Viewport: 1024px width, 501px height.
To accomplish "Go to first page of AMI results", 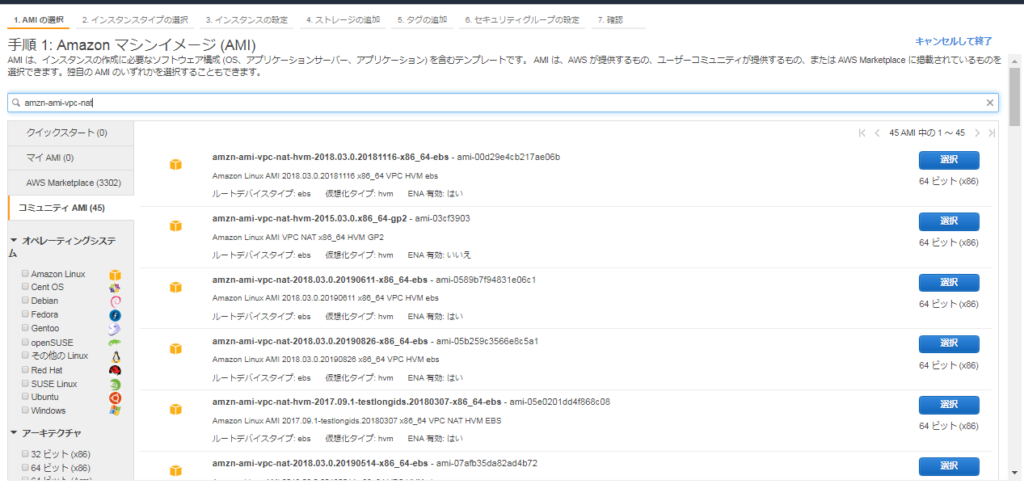I will pos(862,133).
